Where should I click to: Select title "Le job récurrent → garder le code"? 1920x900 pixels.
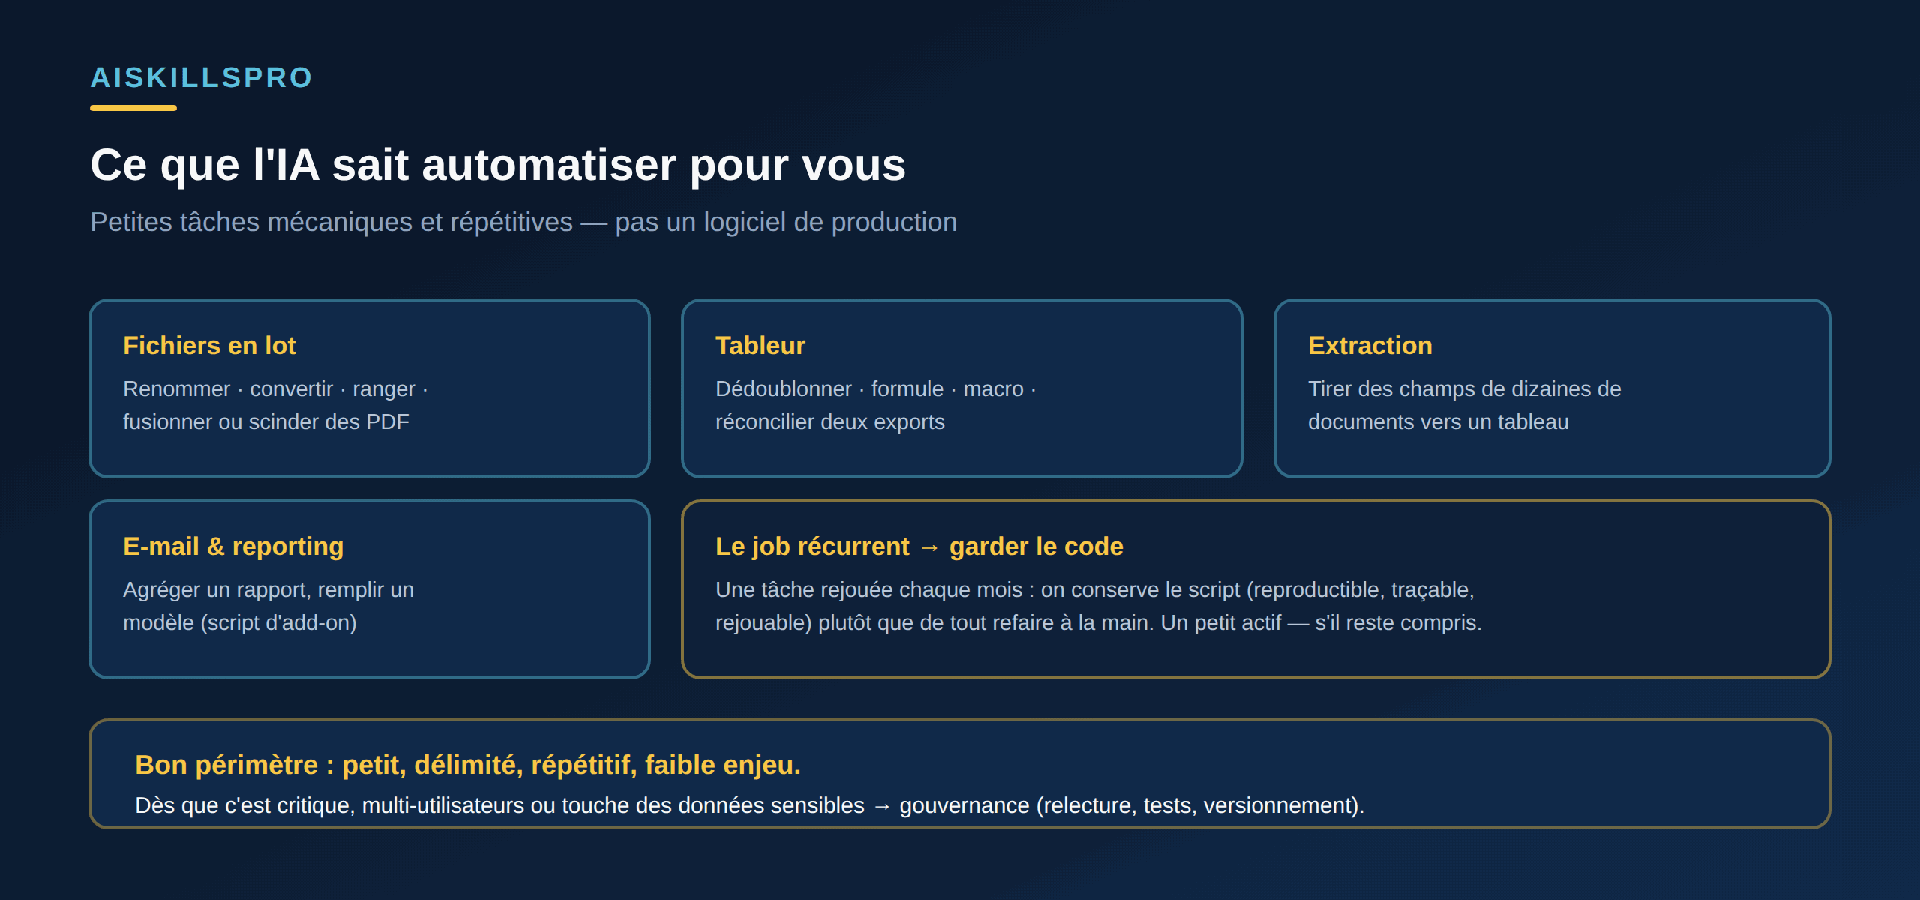[x=919, y=546]
